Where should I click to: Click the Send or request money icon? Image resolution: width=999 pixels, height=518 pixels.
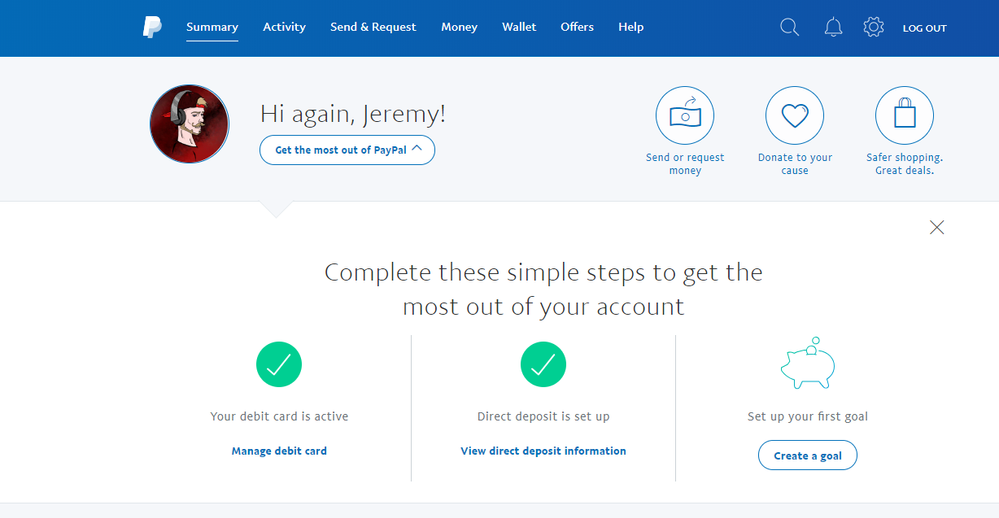point(685,115)
